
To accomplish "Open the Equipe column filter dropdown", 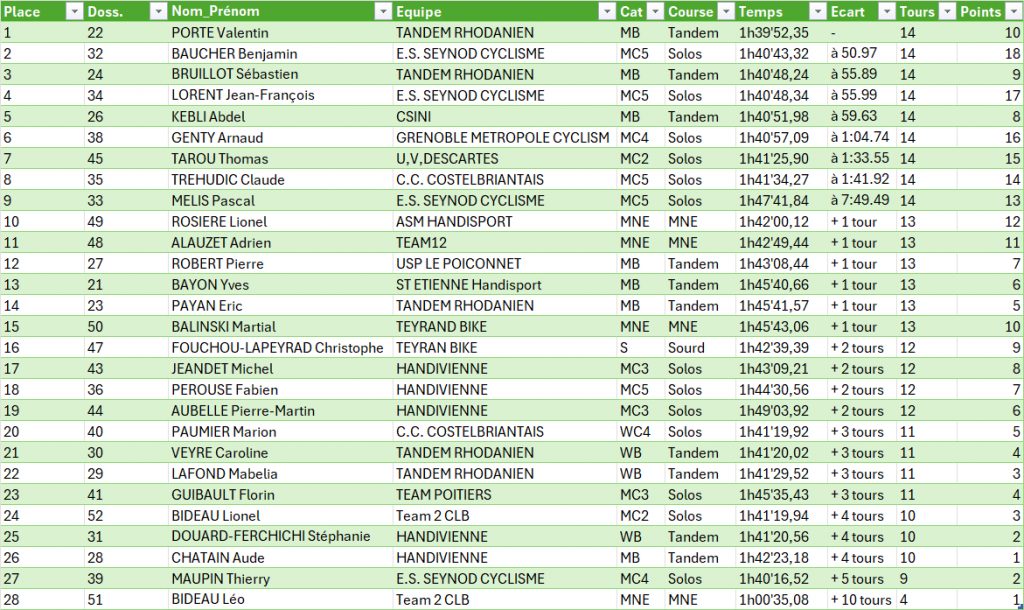I will tap(607, 12).
